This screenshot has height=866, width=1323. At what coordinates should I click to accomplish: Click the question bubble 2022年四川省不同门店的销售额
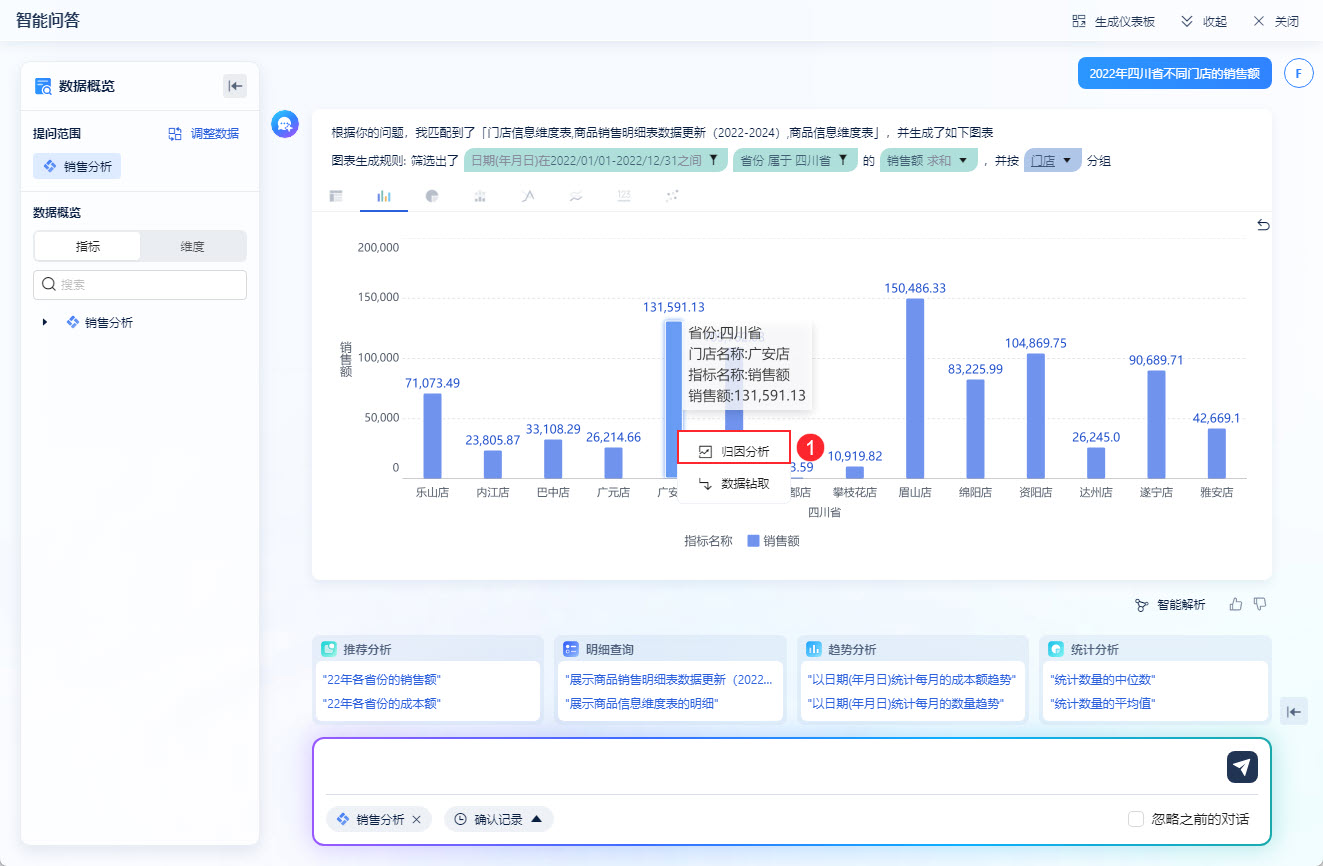[x=1175, y=73]
